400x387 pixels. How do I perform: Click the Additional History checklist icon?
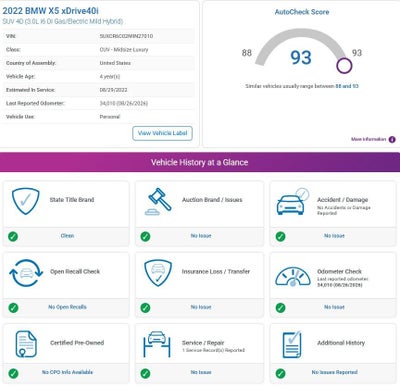[x=292, y=345]
